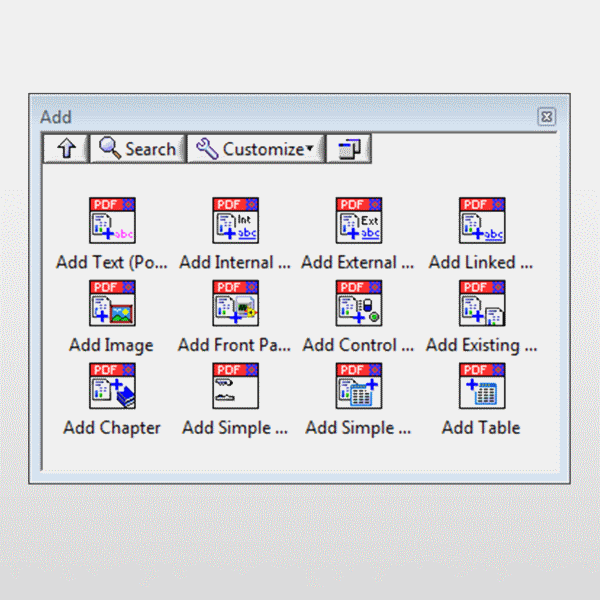Select the second Add Simple icon with table
Image resolution: width=600 pixels, height=600 pixels.
click(x=359, y=386)
